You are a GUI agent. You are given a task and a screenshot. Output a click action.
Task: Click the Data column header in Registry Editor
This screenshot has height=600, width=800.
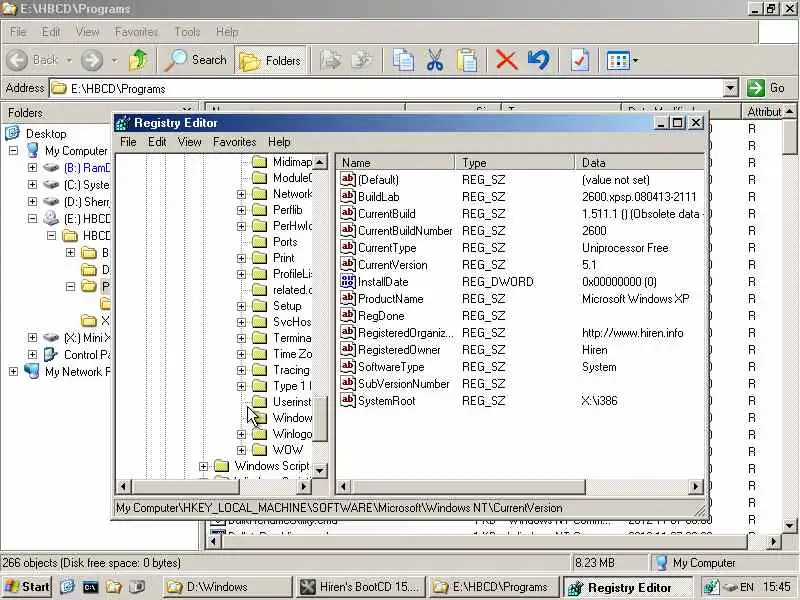pos(640,163)
